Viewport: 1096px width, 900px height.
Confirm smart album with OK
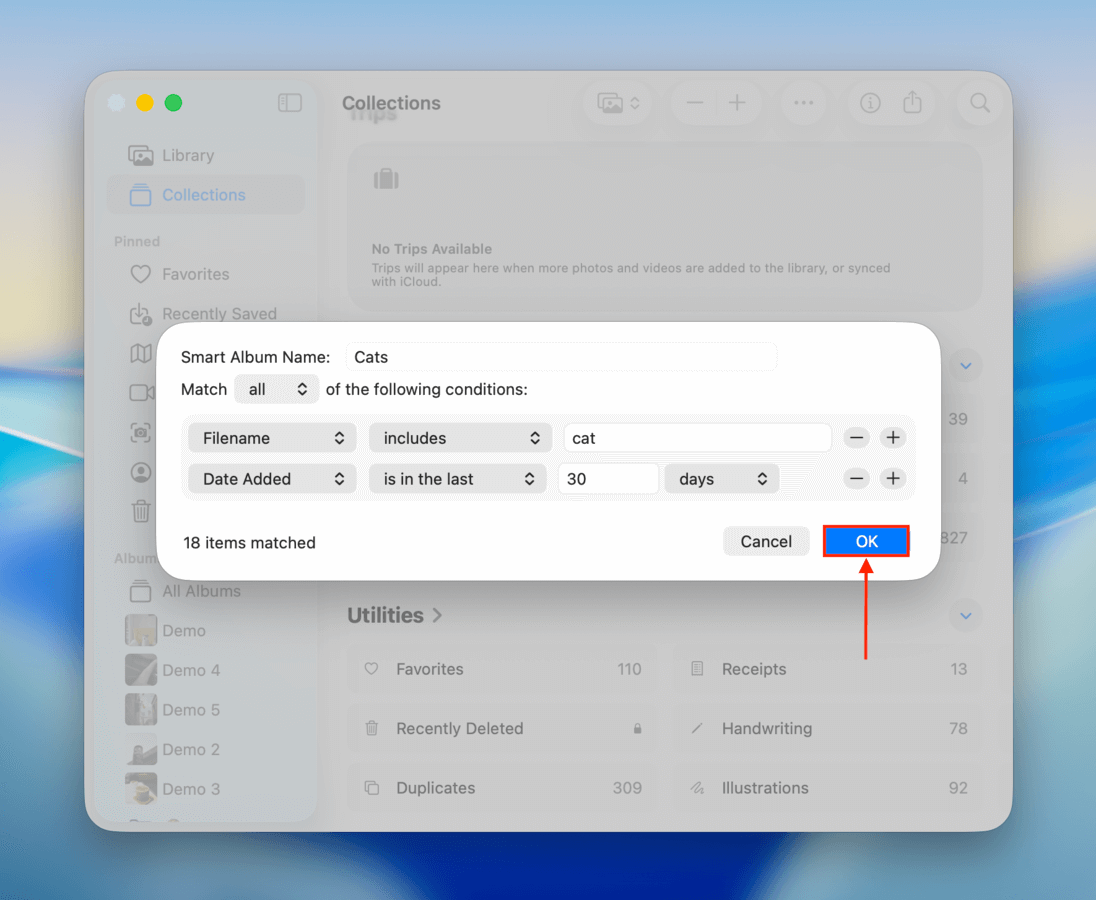click(866, 540)
